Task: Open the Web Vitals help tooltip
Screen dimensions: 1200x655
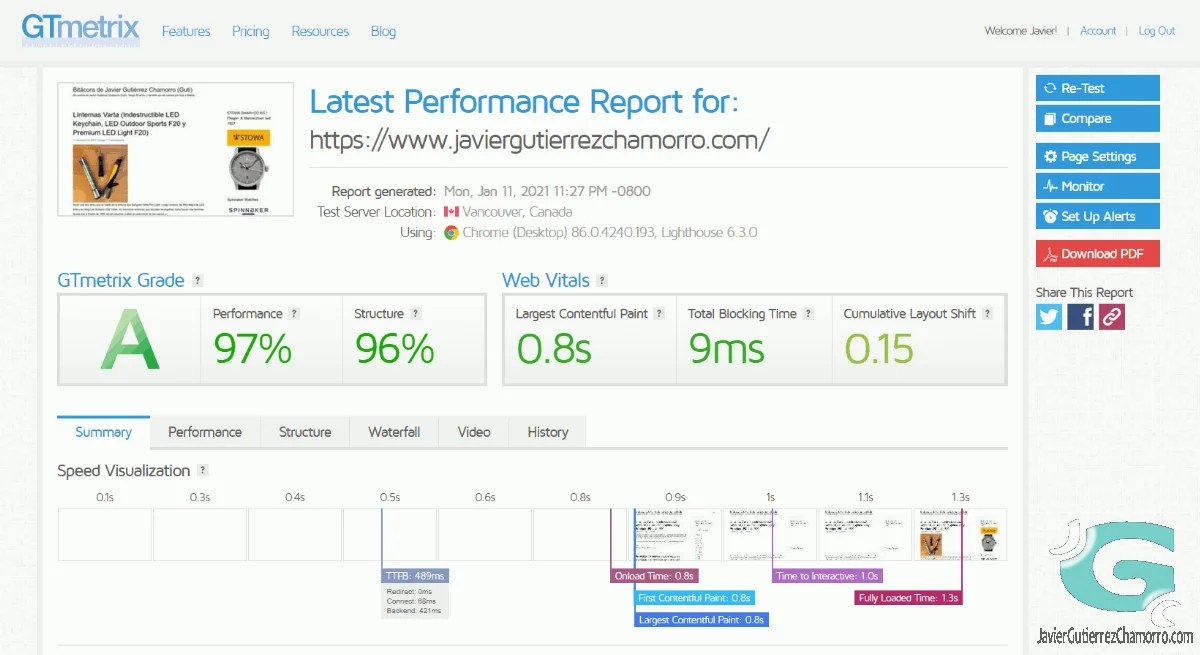Action: (x=602, y=281)
